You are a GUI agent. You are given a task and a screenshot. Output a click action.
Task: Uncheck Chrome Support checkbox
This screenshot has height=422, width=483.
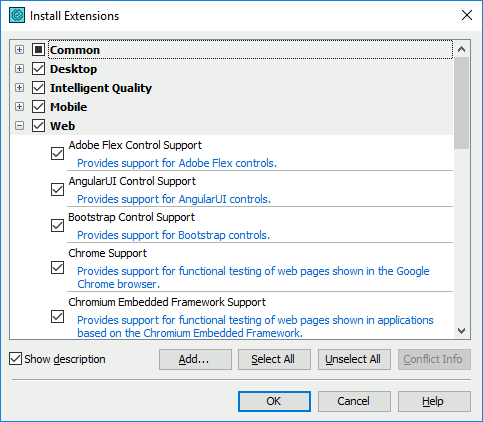pos(57,267)
